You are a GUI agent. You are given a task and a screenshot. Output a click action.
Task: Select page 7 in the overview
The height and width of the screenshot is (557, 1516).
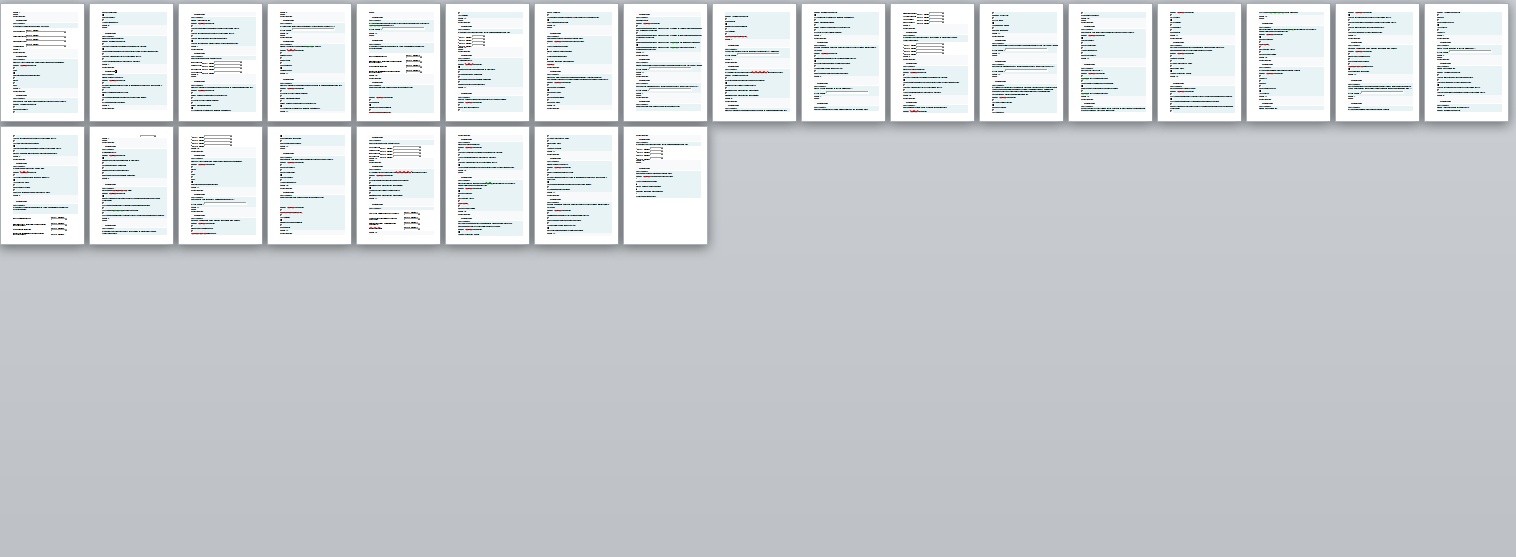pos(576,62)
